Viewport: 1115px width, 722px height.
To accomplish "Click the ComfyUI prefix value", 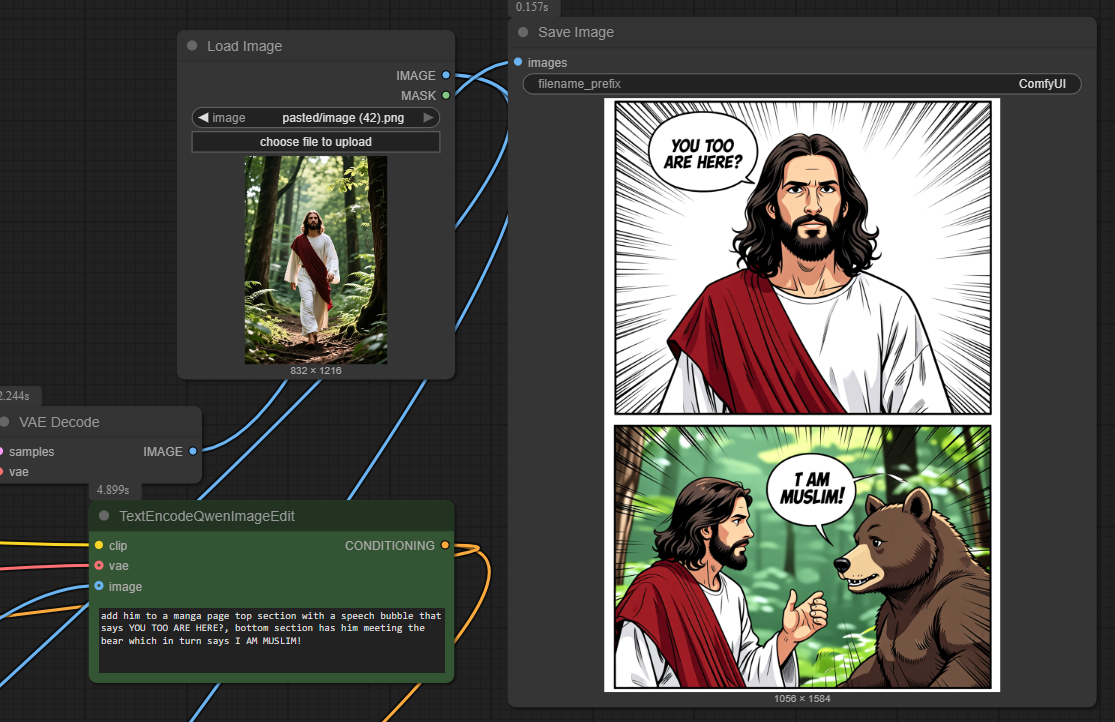I will coord(1042,84).
